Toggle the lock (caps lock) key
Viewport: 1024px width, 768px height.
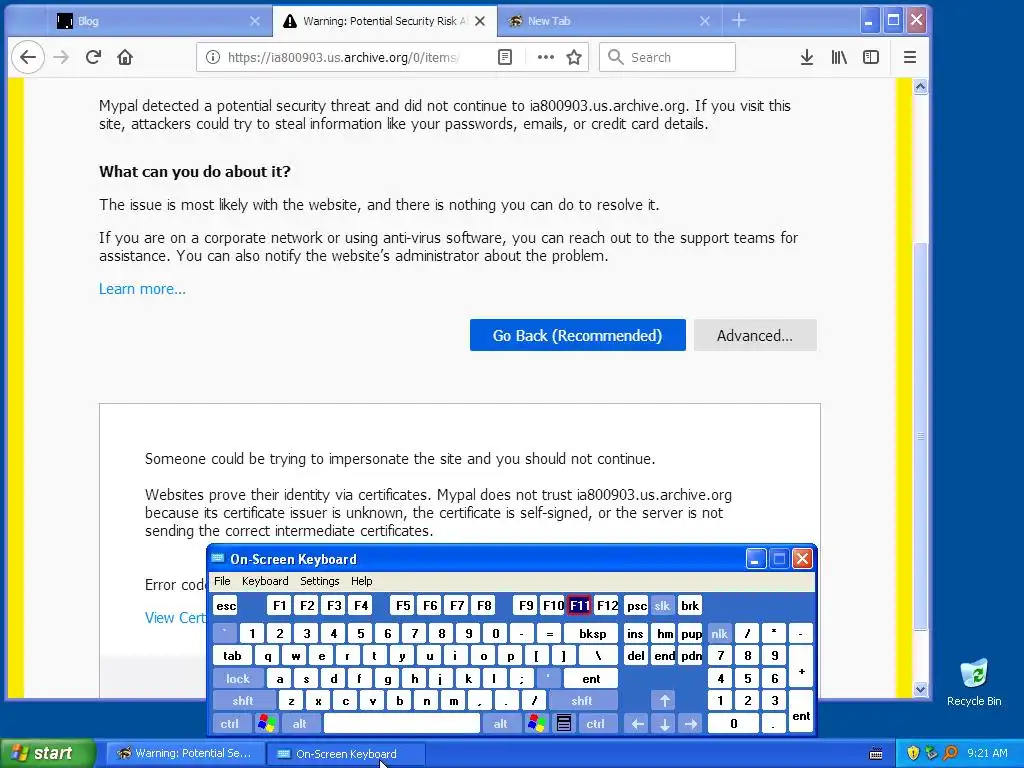(238, 679)
